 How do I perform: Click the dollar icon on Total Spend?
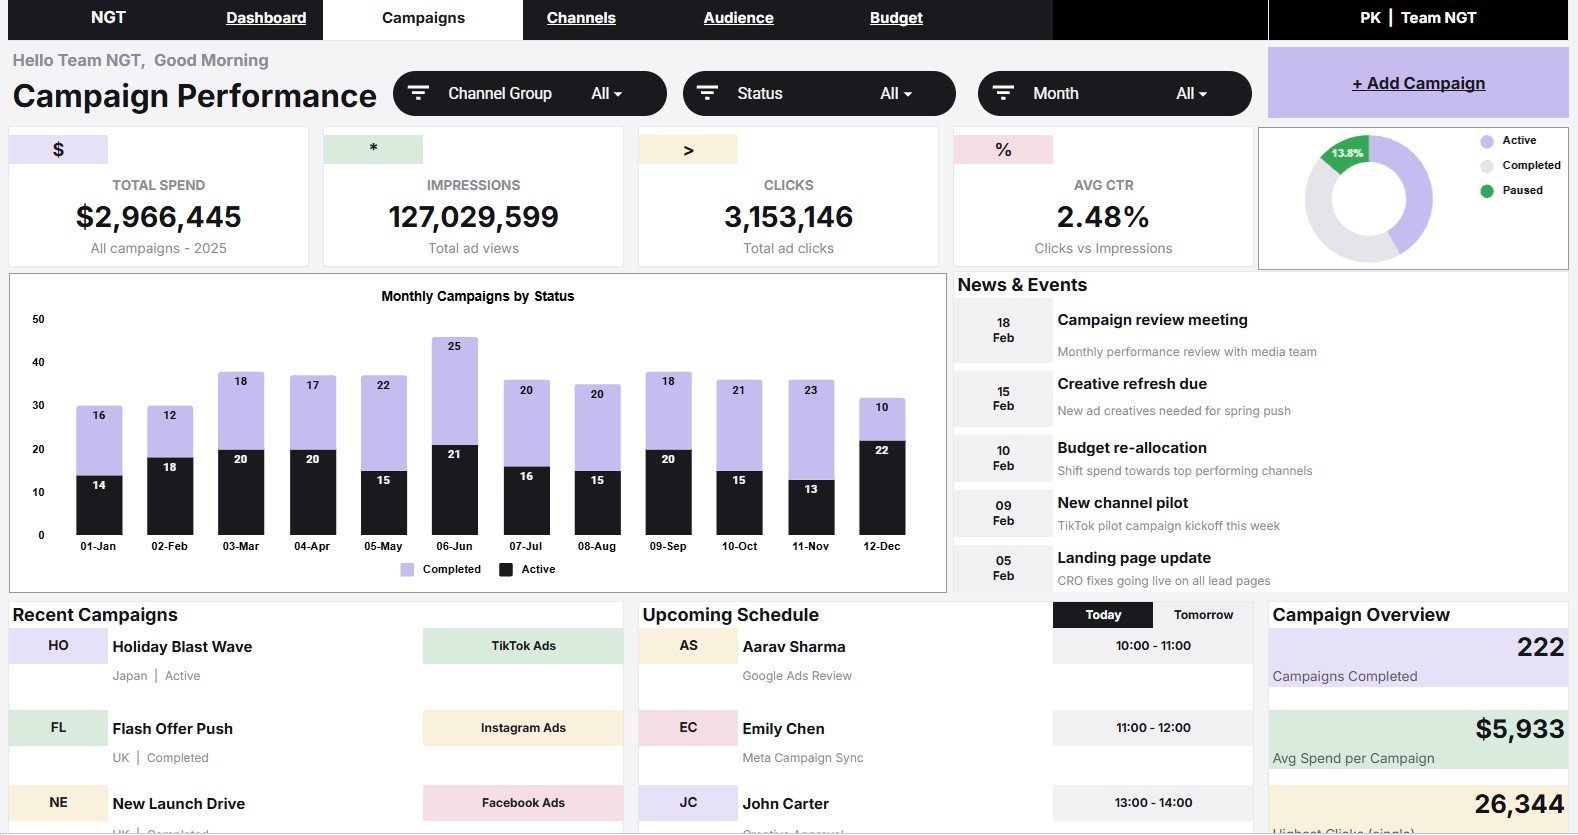click(x=58, y=150)
